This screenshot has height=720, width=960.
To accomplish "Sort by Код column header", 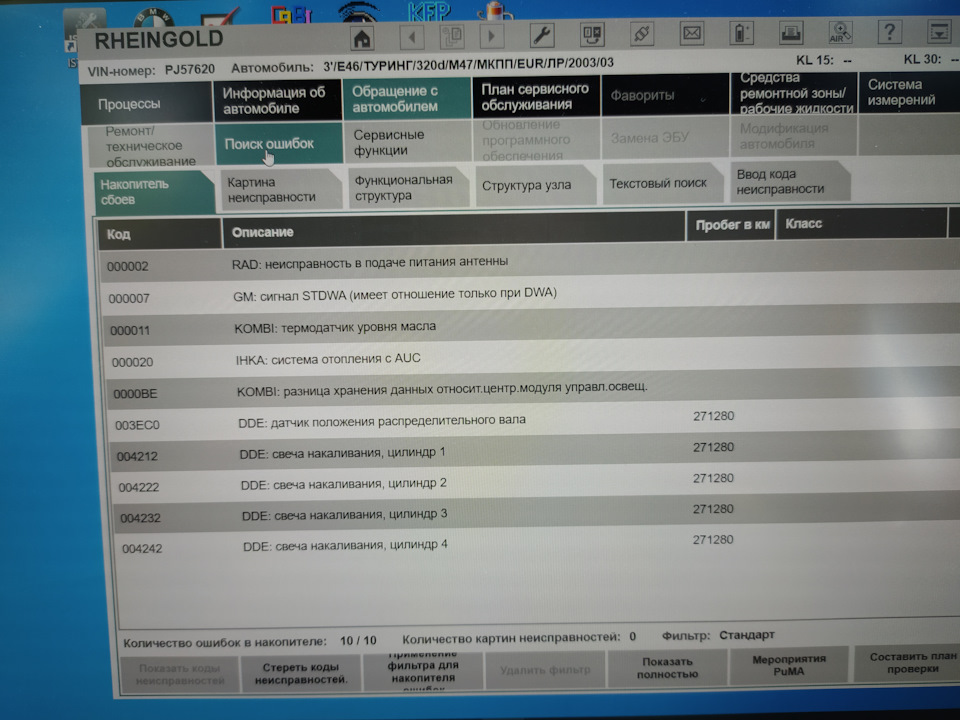I will 159,234.
